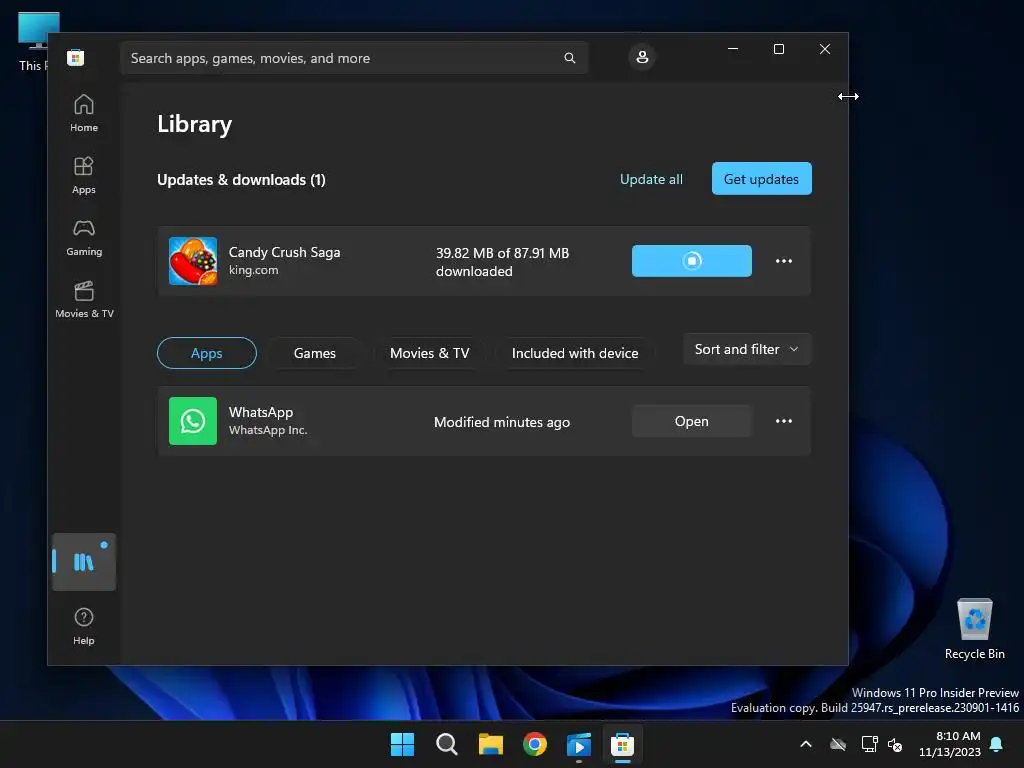Screen dimensions: 1024x768
Task: Click 'Updates & downloads (1)' heading
Action: 241,180
